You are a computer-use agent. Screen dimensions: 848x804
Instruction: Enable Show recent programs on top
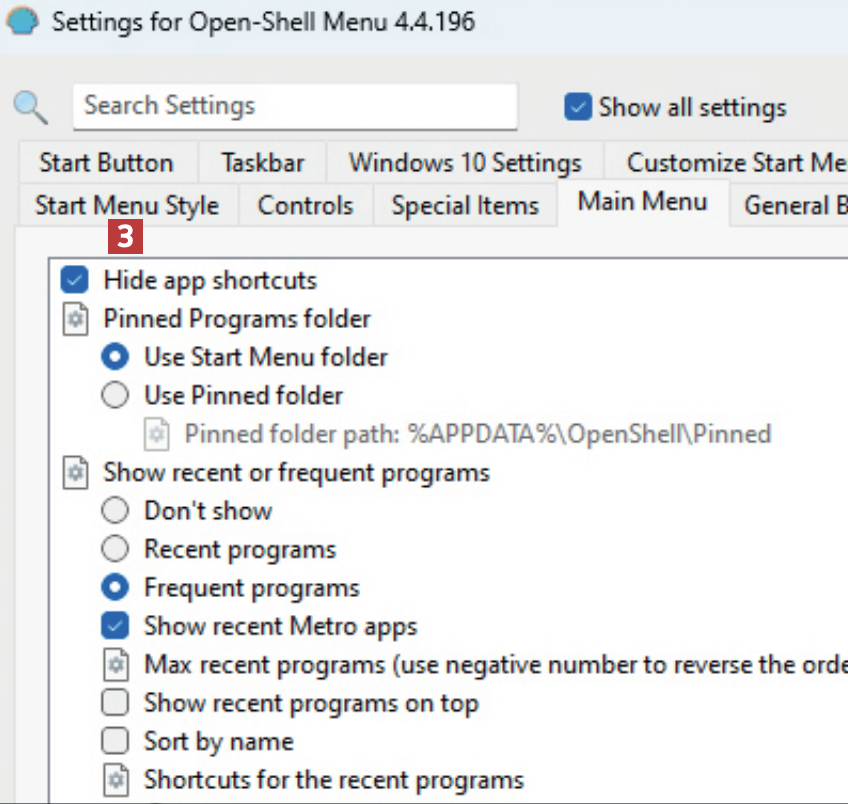pyautogui.click(x=116, y=703)
